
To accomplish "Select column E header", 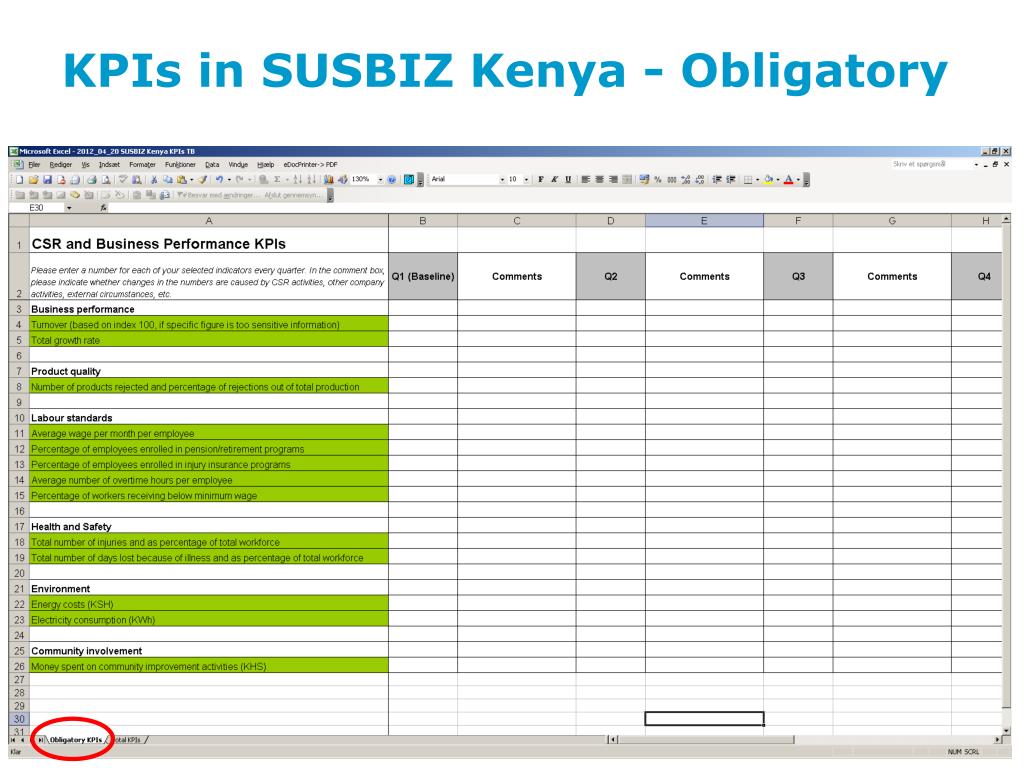I will point(704,221).
